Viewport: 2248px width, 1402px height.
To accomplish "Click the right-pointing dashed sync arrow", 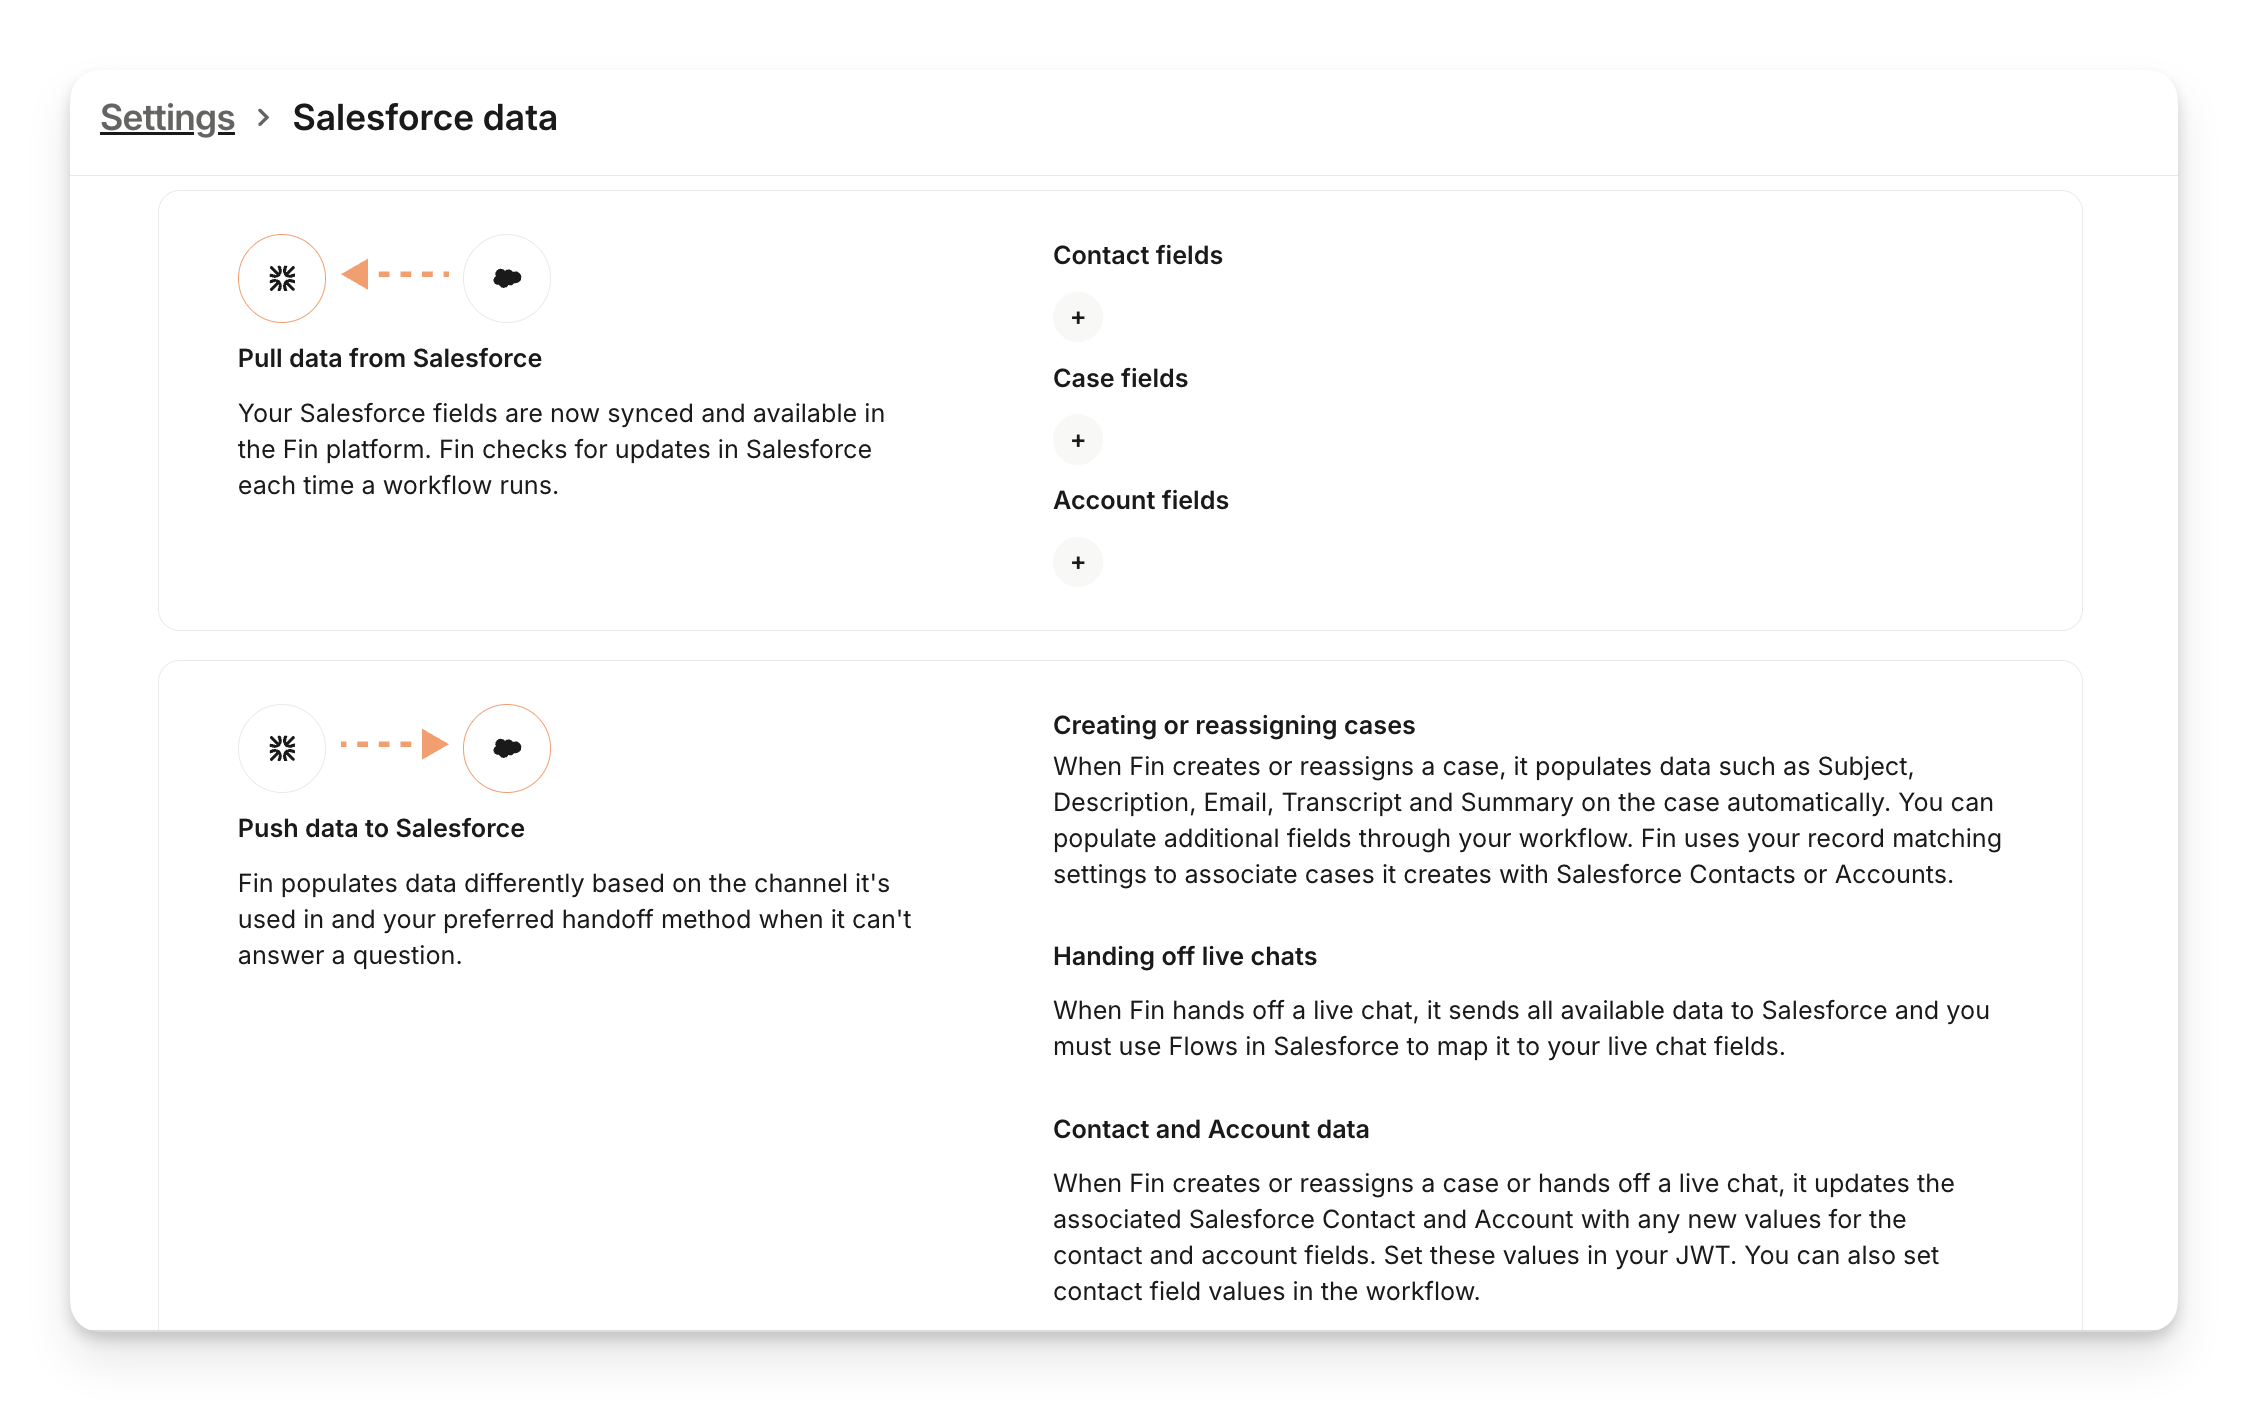I will [394, 744].
